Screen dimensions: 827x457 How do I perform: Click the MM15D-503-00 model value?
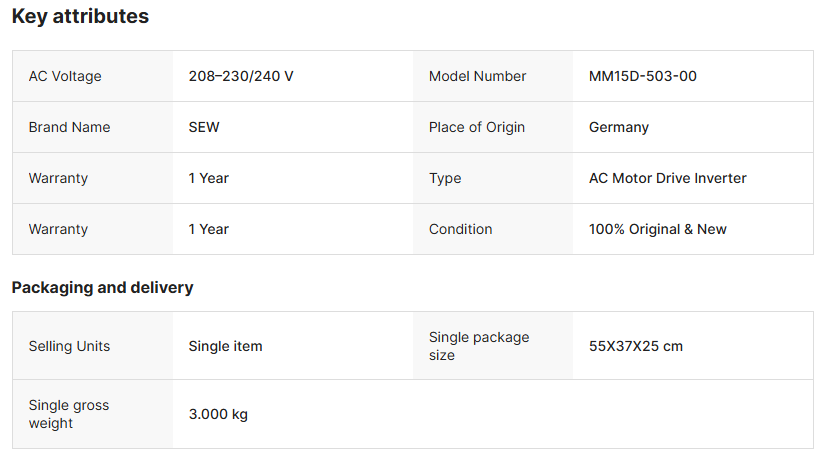(x=643, y=76)
